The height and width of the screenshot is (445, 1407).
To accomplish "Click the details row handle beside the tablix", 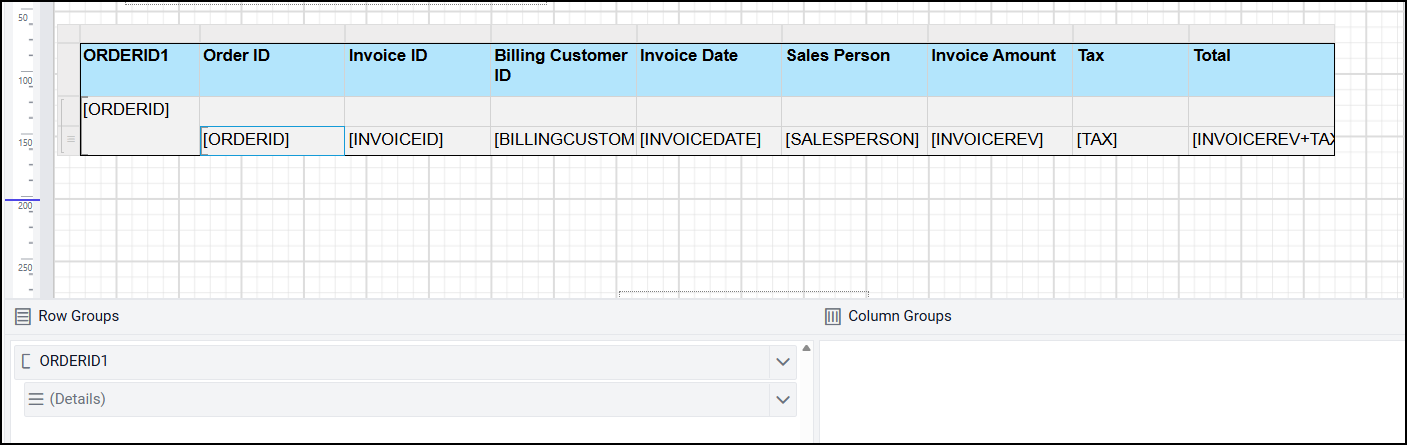I will (x=69, y=141).
